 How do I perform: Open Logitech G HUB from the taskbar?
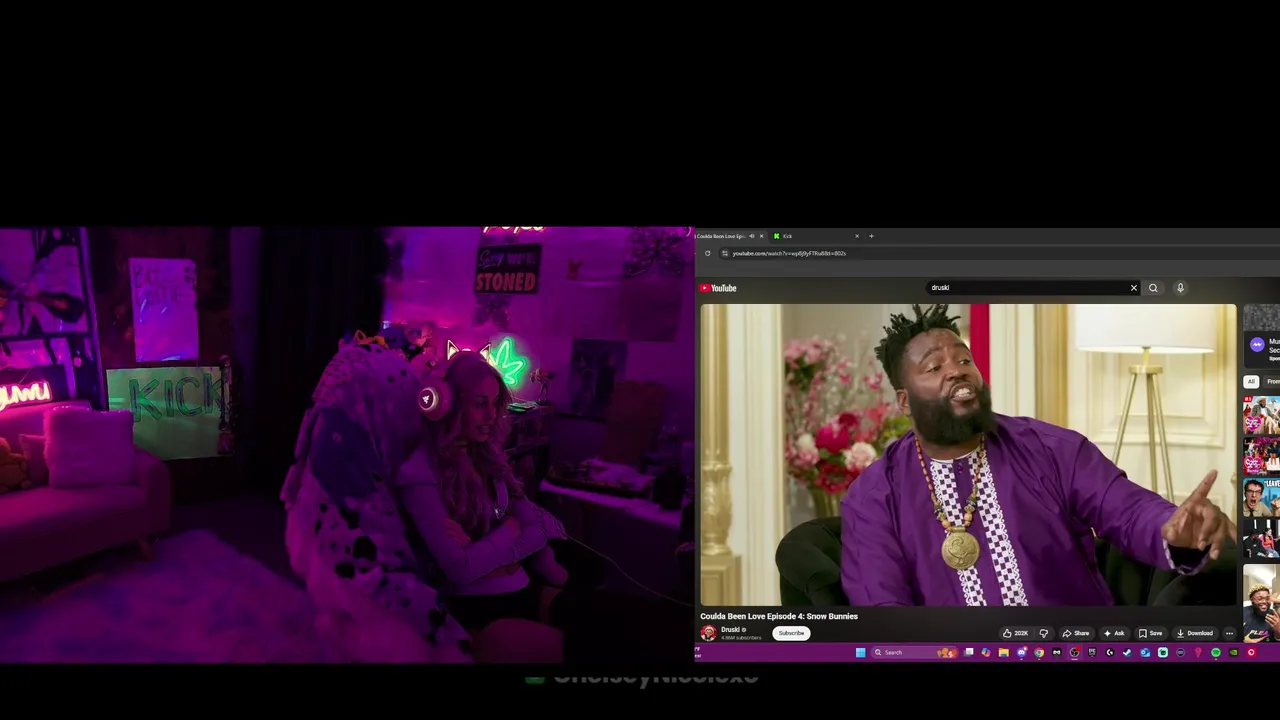1110,652
